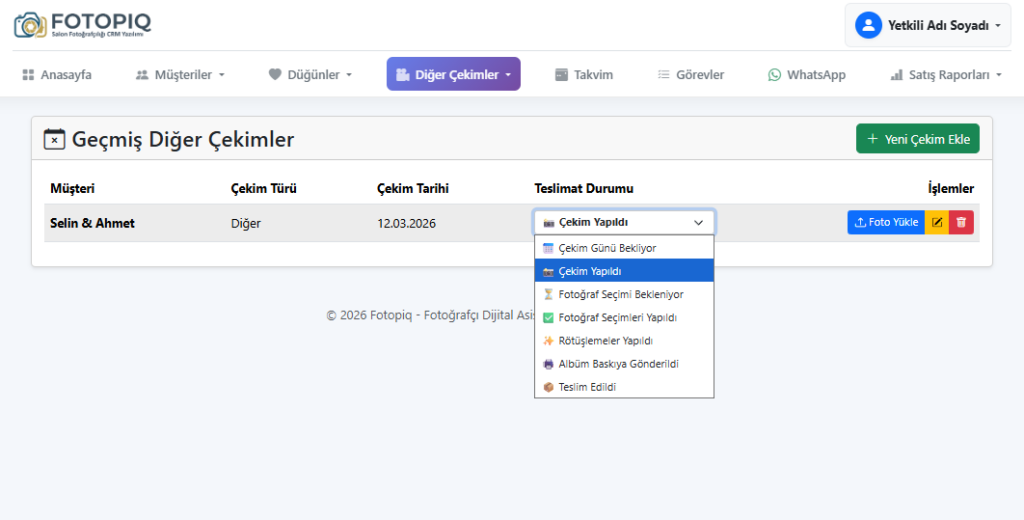The width and height of the screenshot is (1024, 520).
Task: Expand the Müşteriler dropdown menu
Action: [x=180, y=75]
